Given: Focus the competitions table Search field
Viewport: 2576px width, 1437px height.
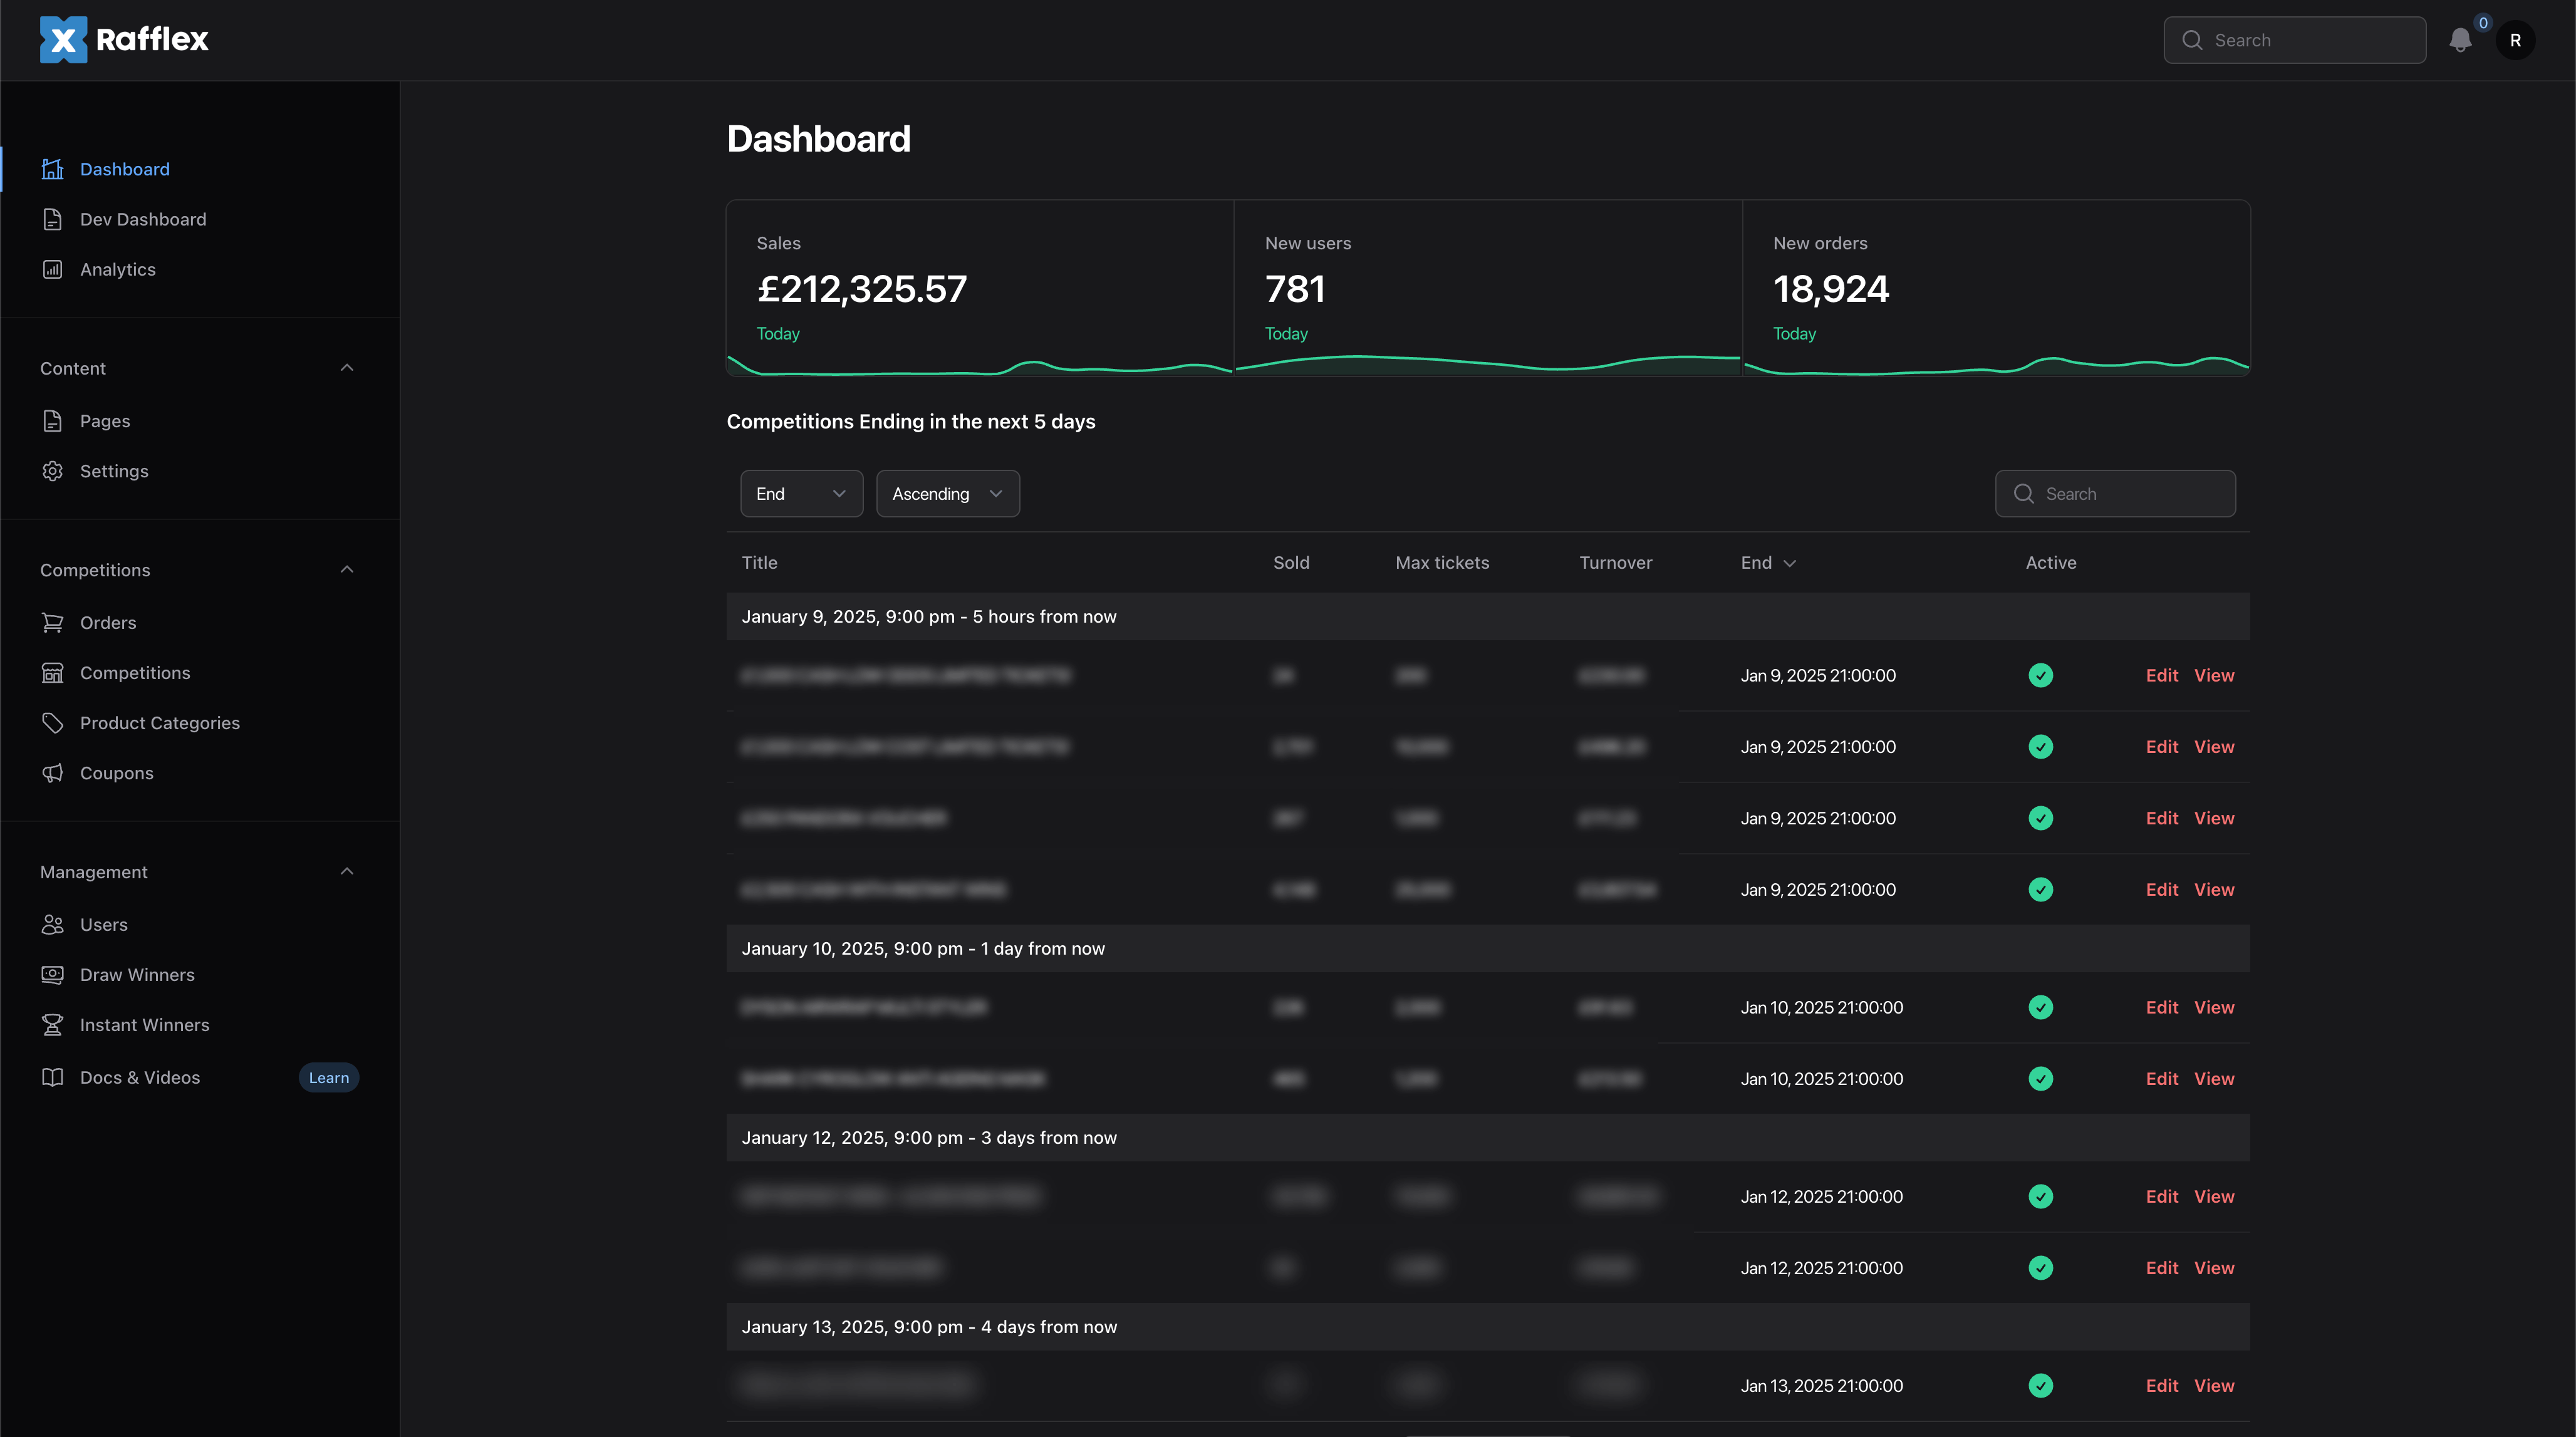Looking at the screenshot, I should pos(2115,494).
